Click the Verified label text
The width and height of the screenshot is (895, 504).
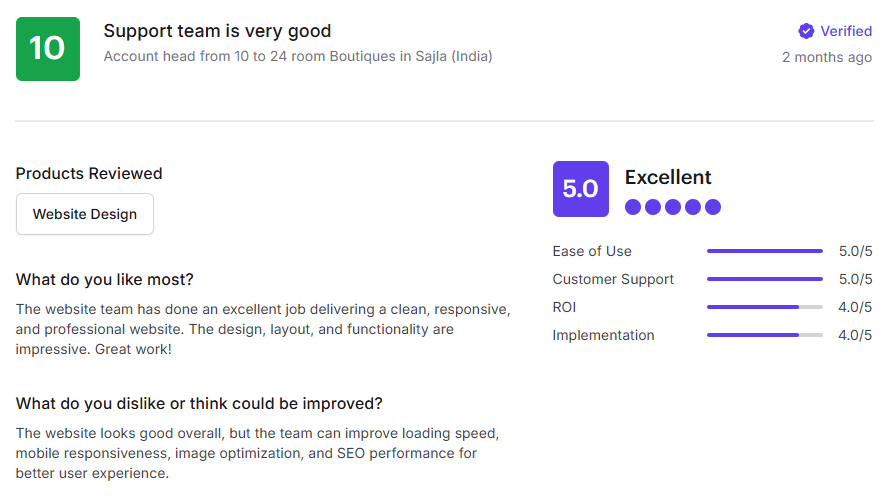(x=846, y=31)
